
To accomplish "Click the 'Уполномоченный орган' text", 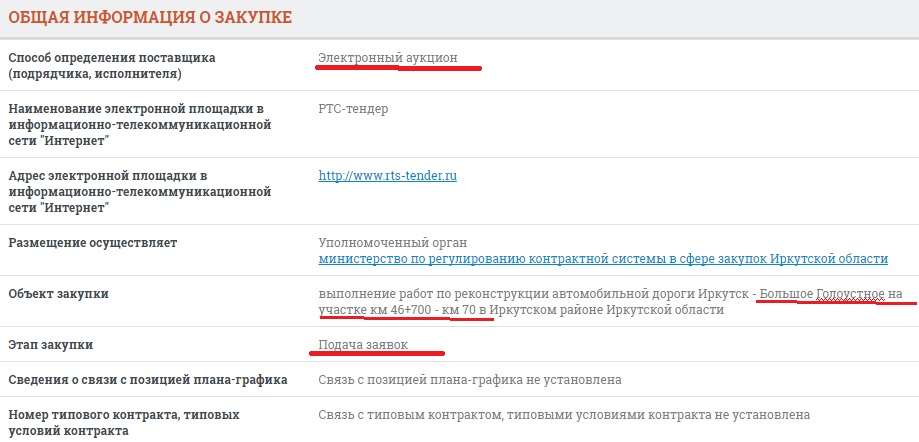I will [x=392, y=243].
